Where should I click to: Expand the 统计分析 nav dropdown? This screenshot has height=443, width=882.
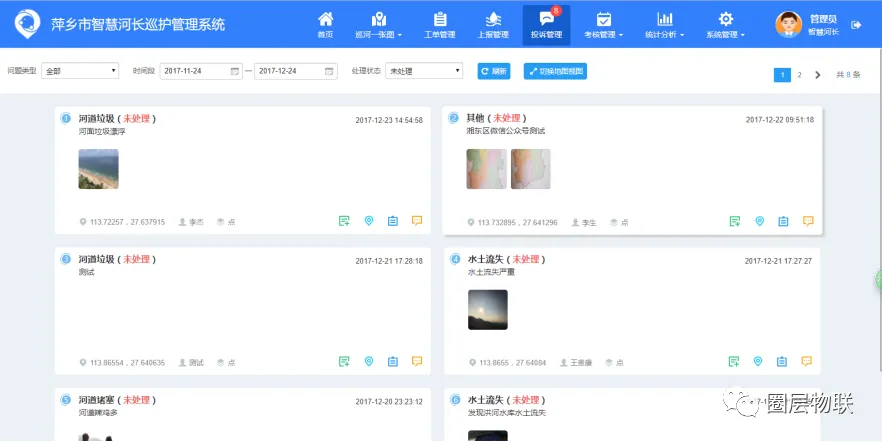tap(664, 25)
